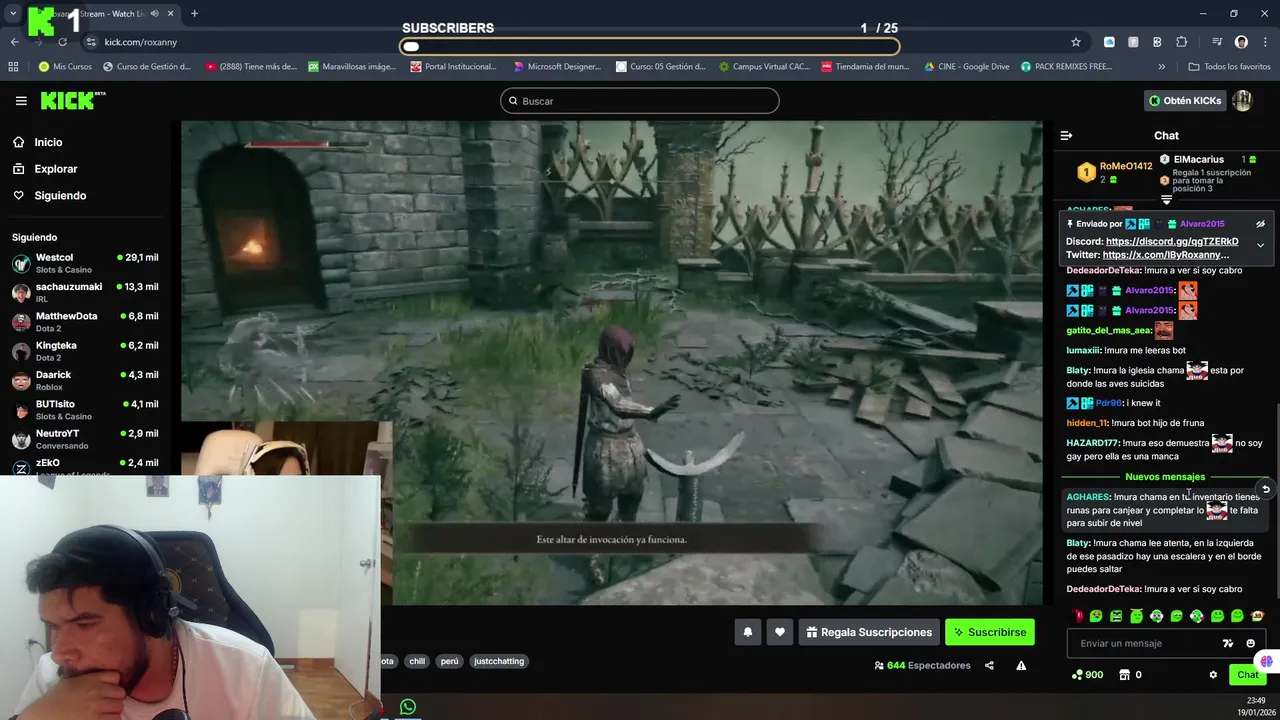1280x720 pixels.
Task: Open the hamburger menu beside KICK logo
Action: coord(21,101)
